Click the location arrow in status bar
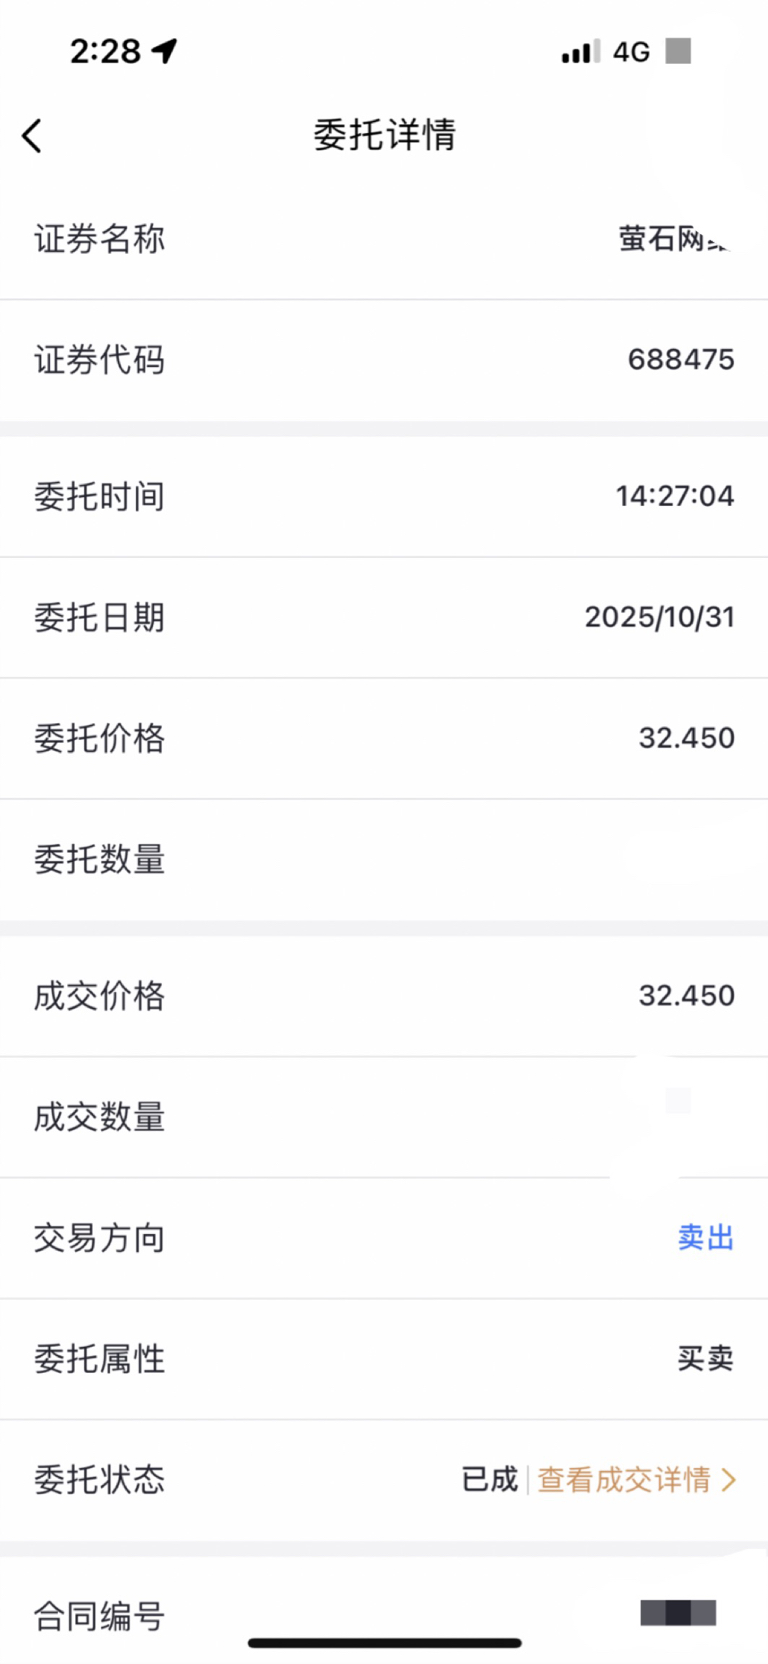This screenshot has width=768, height=1664. 165,50
